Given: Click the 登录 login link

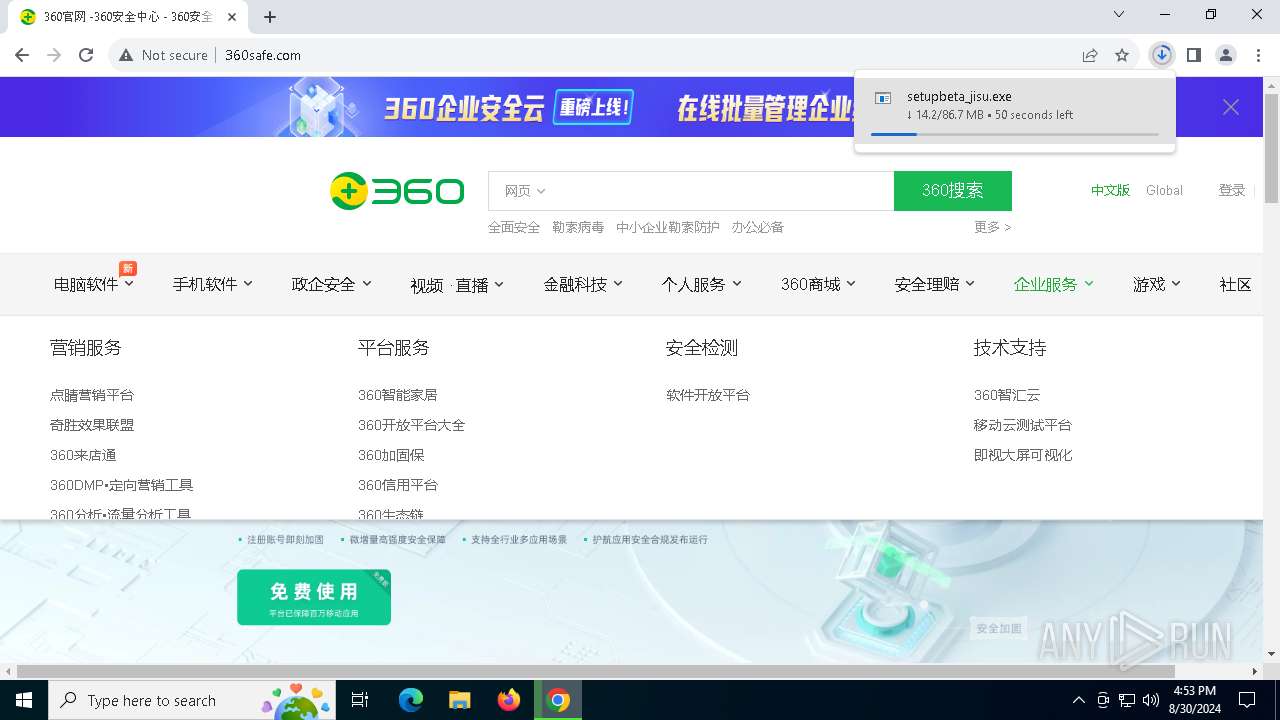Looking at the screenshot, I should click(x=1231, y=190).
